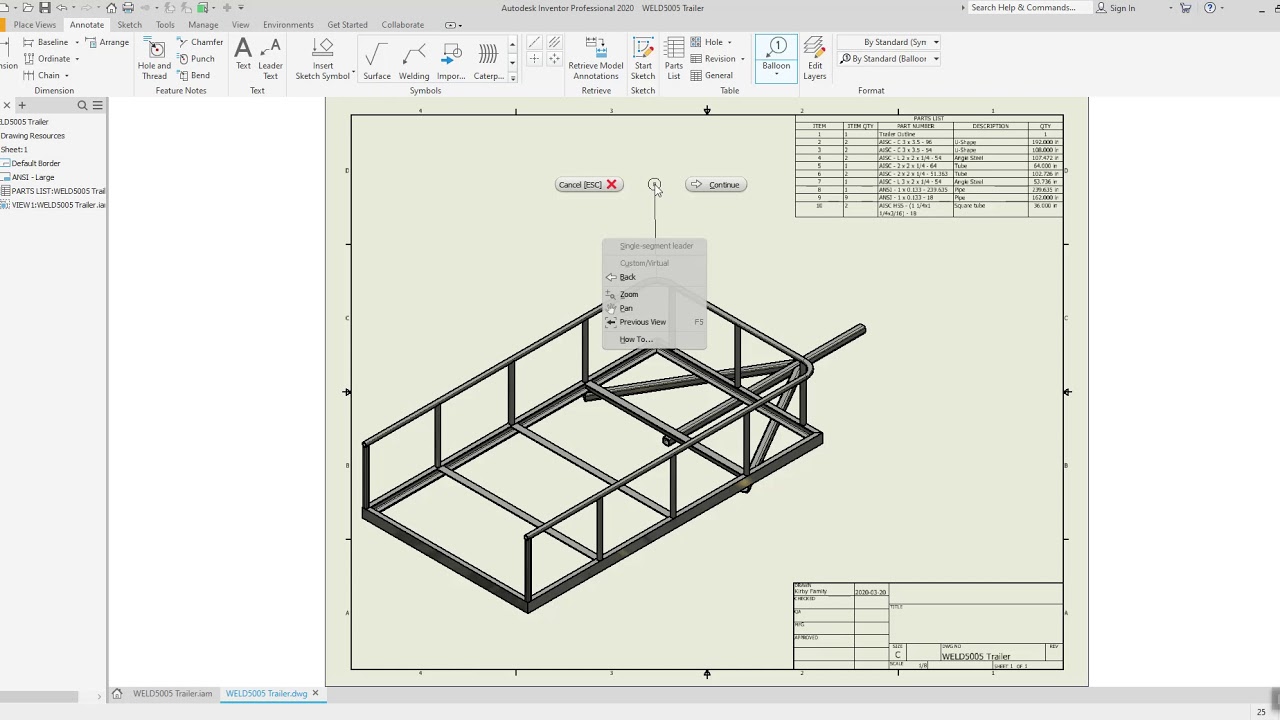Open the shopping cart icon in title bar
Screen dimensions: 1280x720
pyautogui.click(x=1186, y=8)
